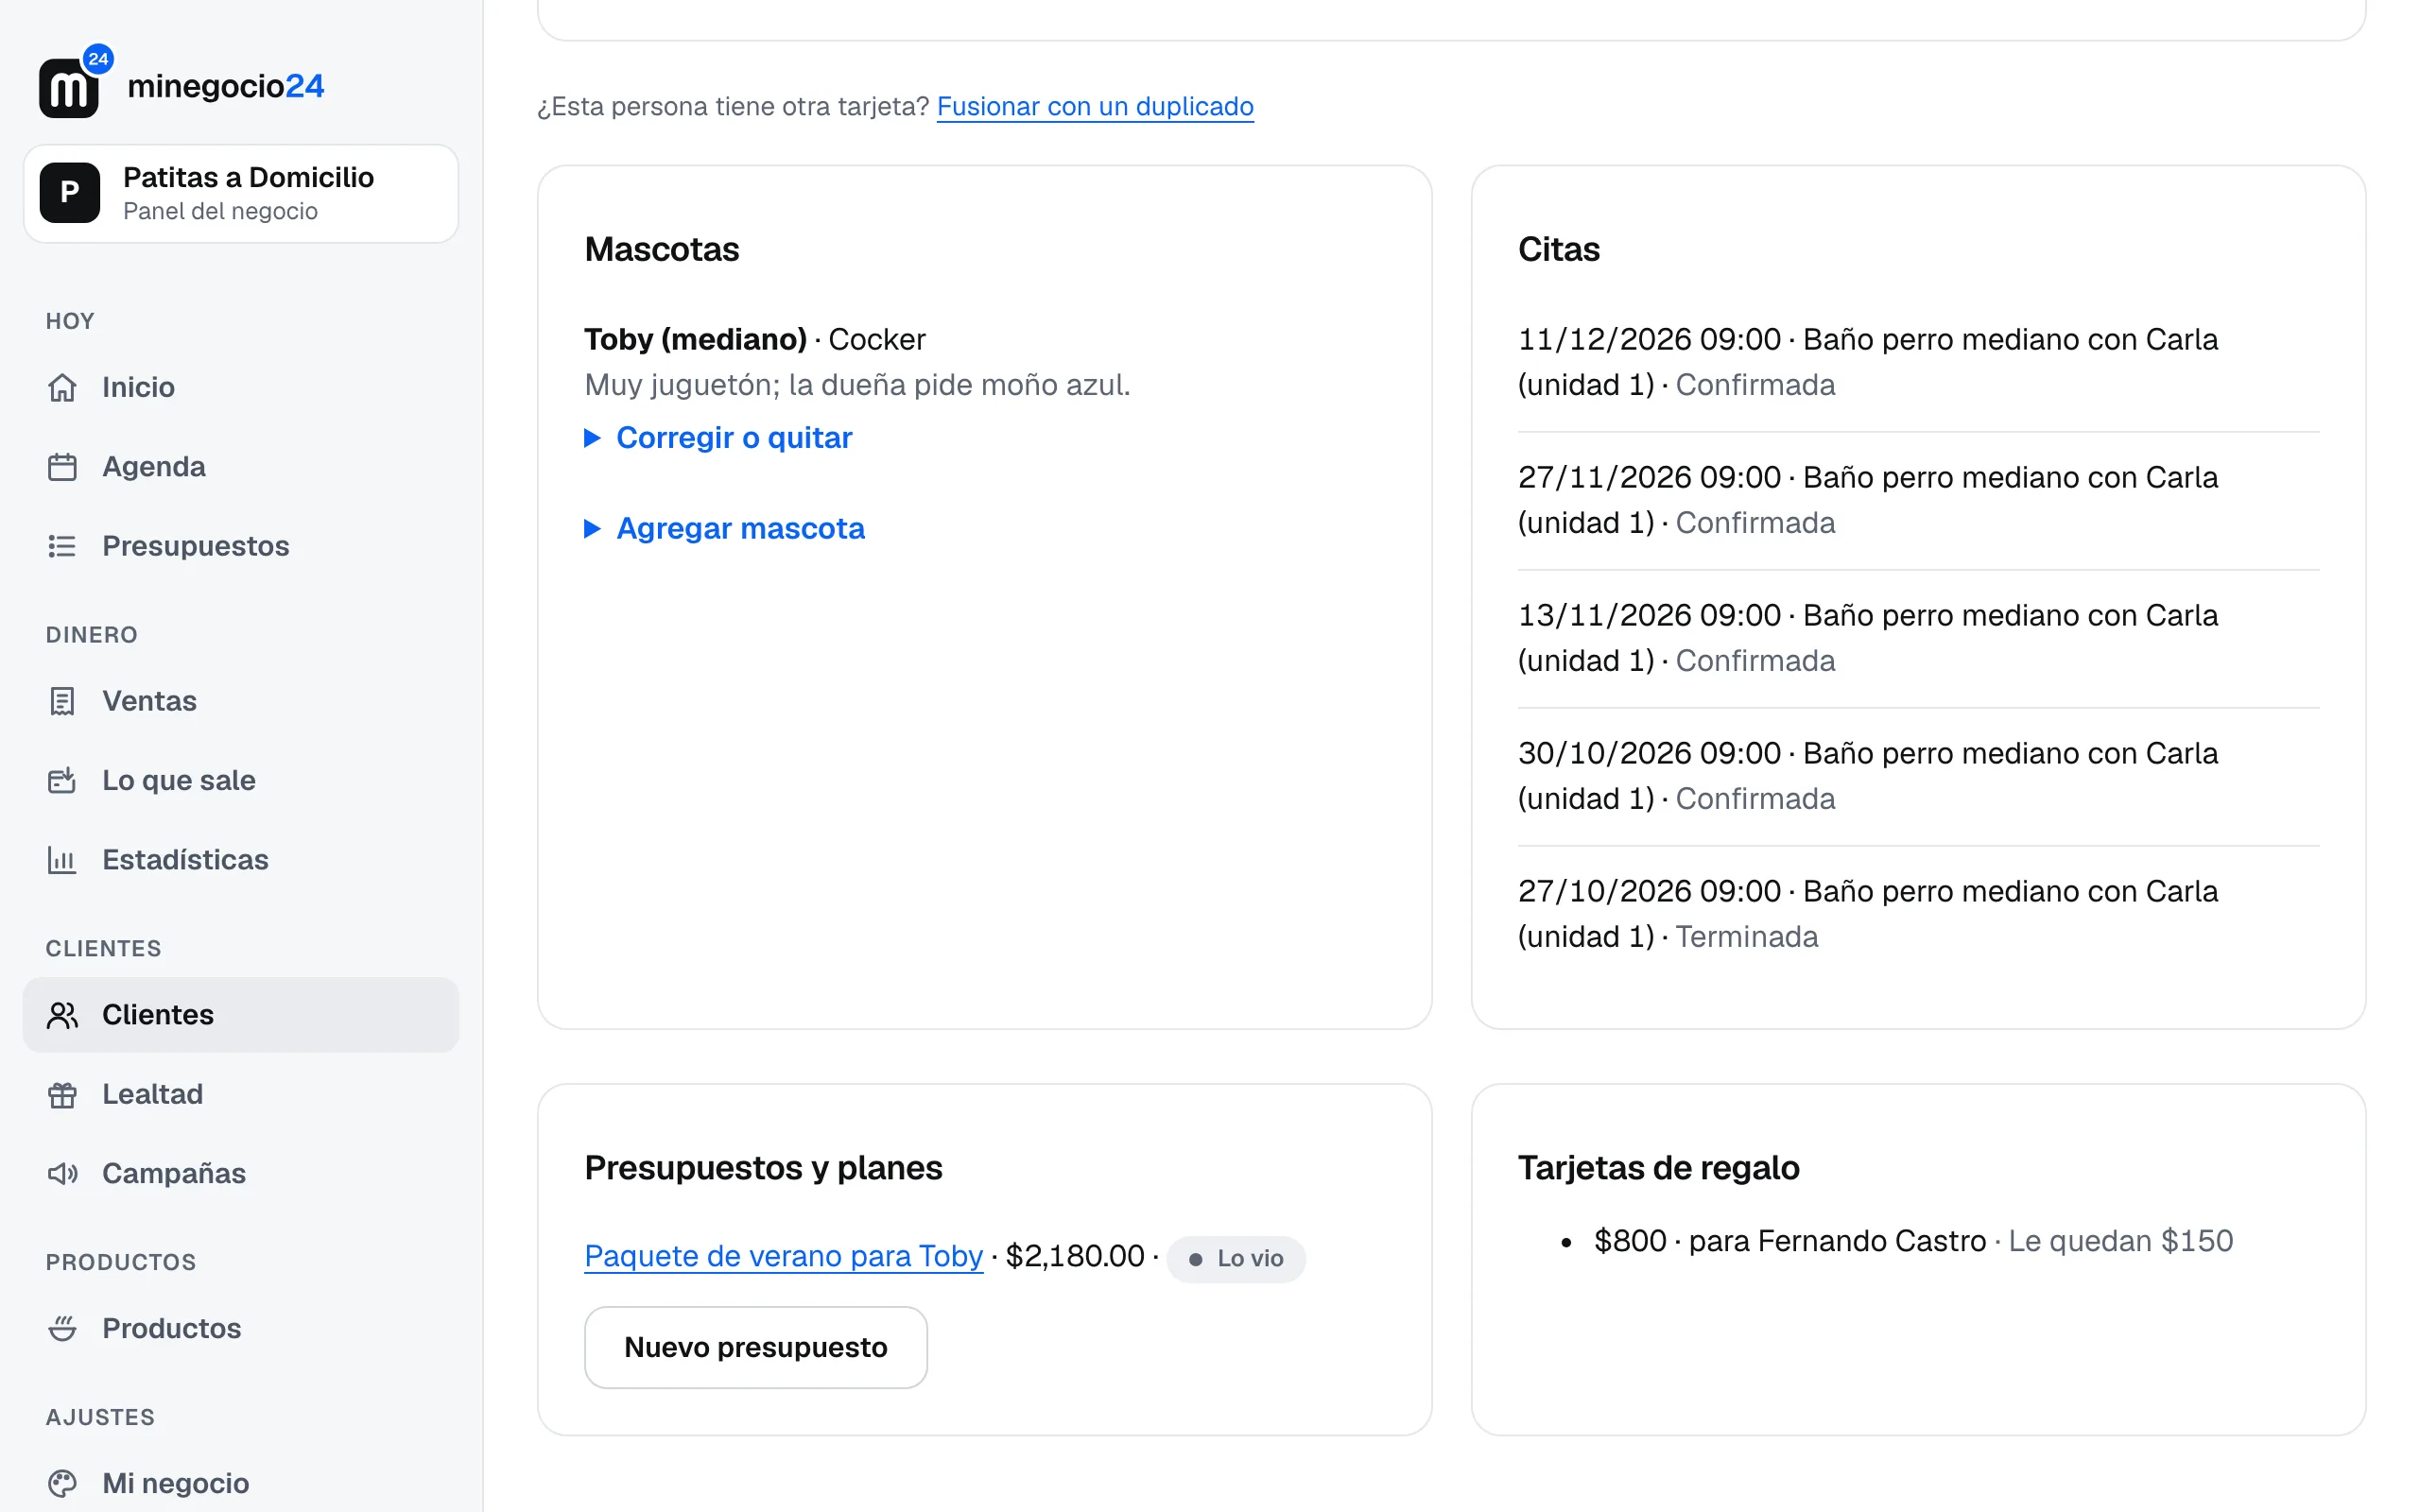Screen dimensions: 2420x1512
Task: Click the Campañas megaphone icon
Action: click(x=62, y=1173)
